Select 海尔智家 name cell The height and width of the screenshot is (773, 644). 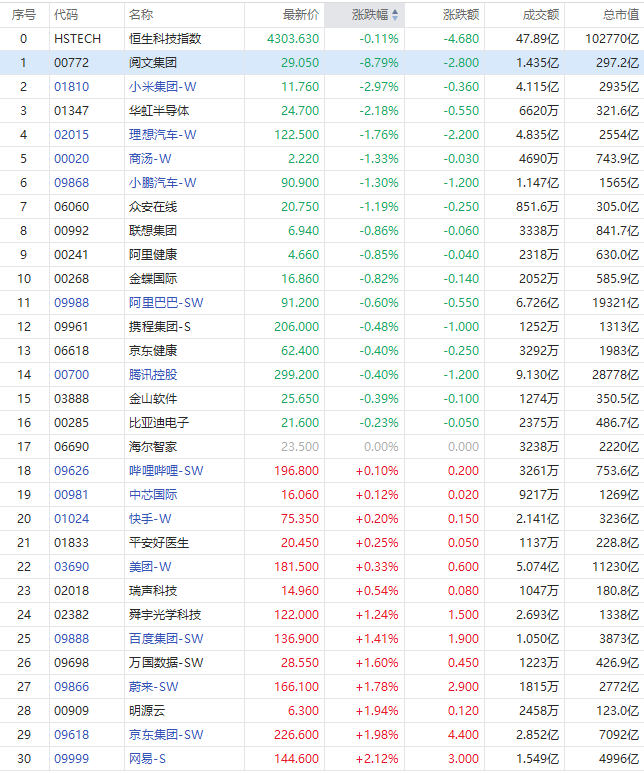pyautogui.click(x=153, y=447)
